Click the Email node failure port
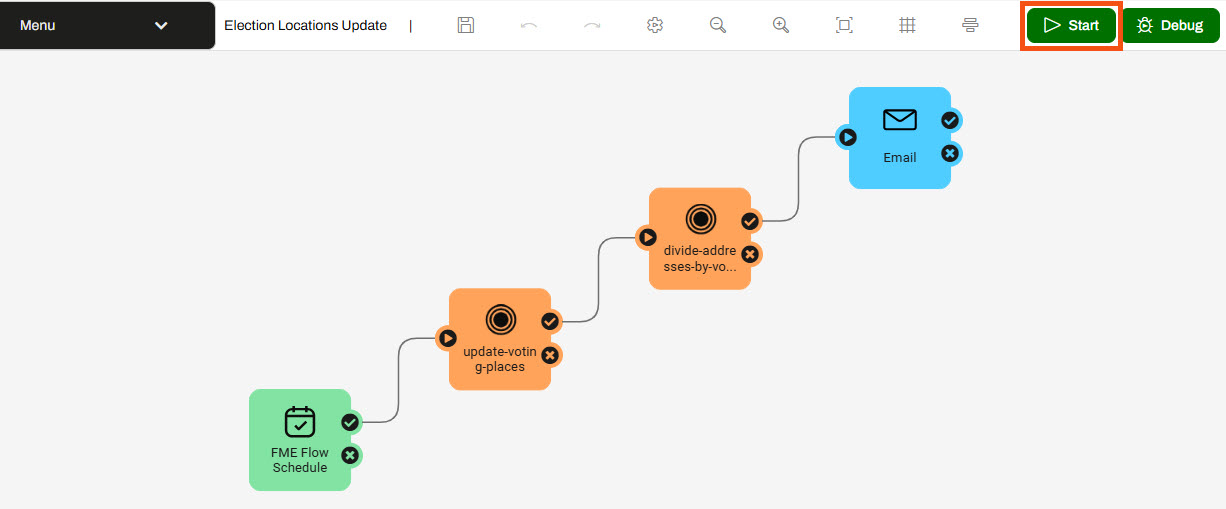The width and height of the screenshot is (1226, 509). (950, 153)
